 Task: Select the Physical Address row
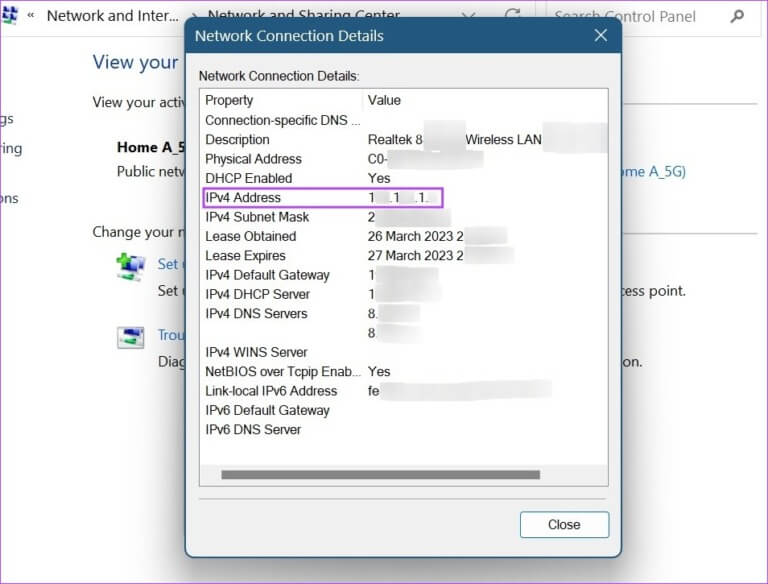tap(404, 159)
